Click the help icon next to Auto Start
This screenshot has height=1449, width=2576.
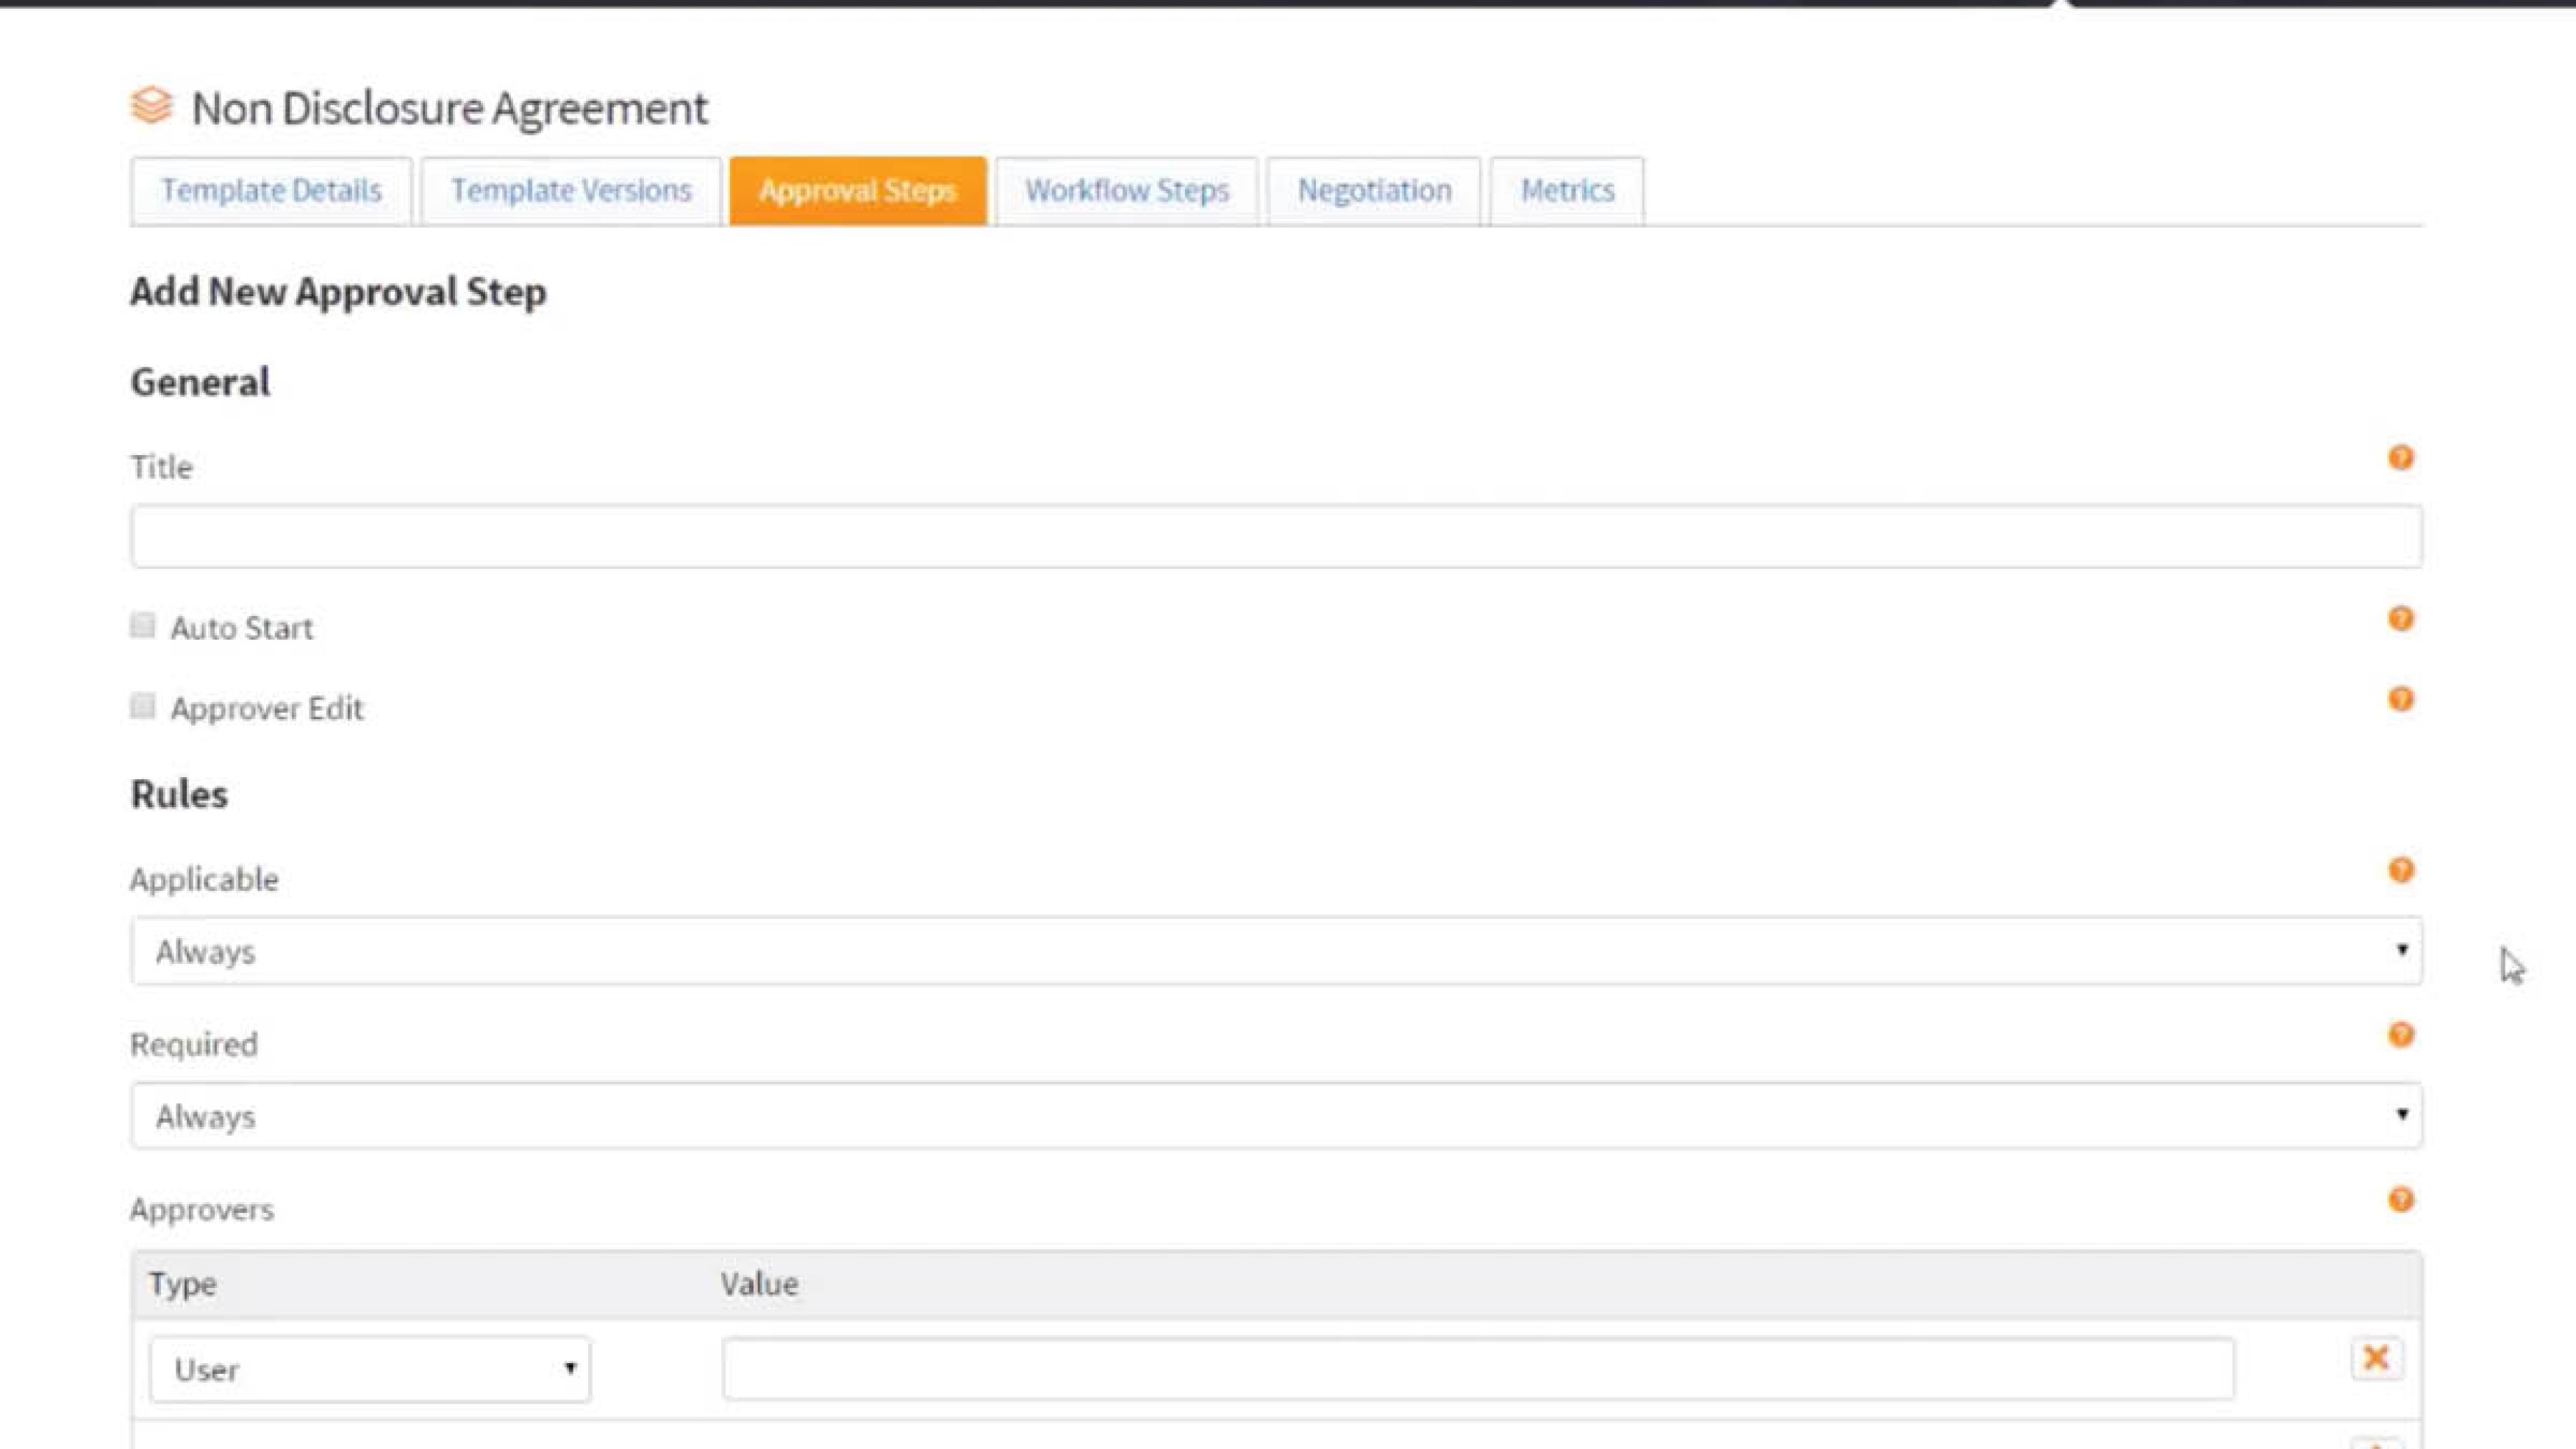coord(2401,618)
